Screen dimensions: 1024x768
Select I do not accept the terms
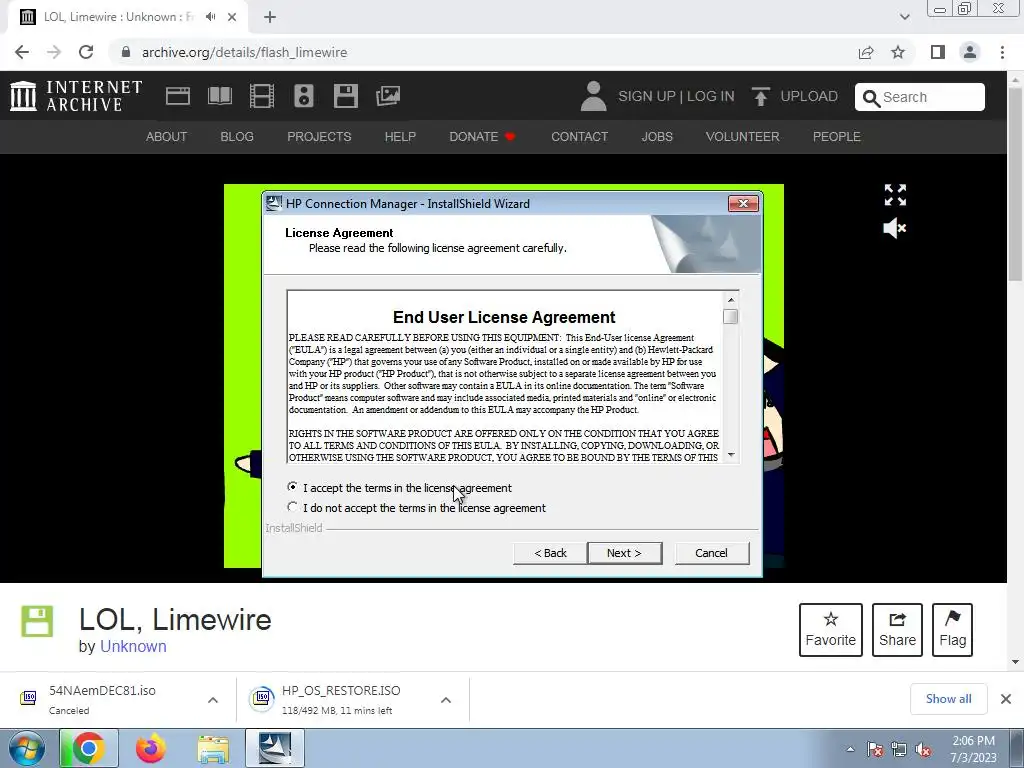pos(292,507)
